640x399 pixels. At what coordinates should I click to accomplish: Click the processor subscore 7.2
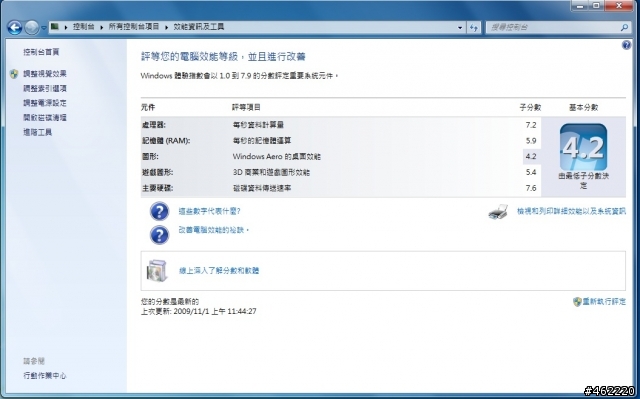point(531,125)
